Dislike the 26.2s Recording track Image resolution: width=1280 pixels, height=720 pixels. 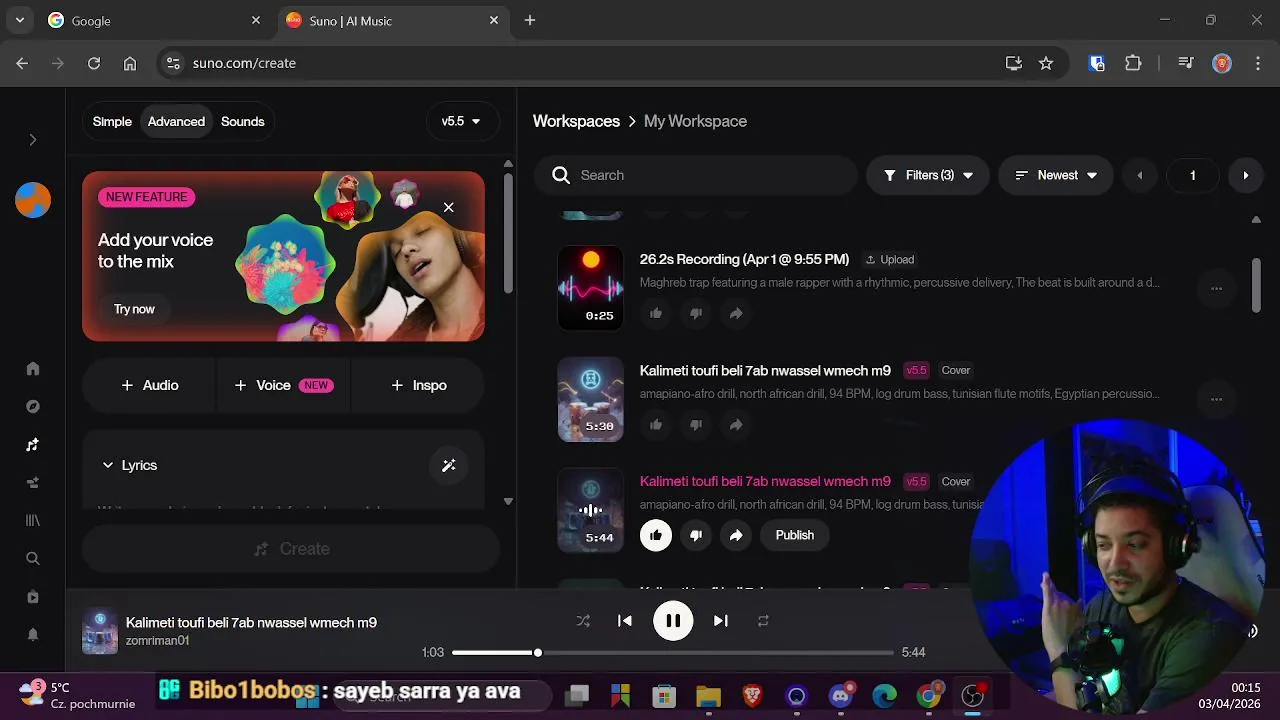[x=696, y=314]
